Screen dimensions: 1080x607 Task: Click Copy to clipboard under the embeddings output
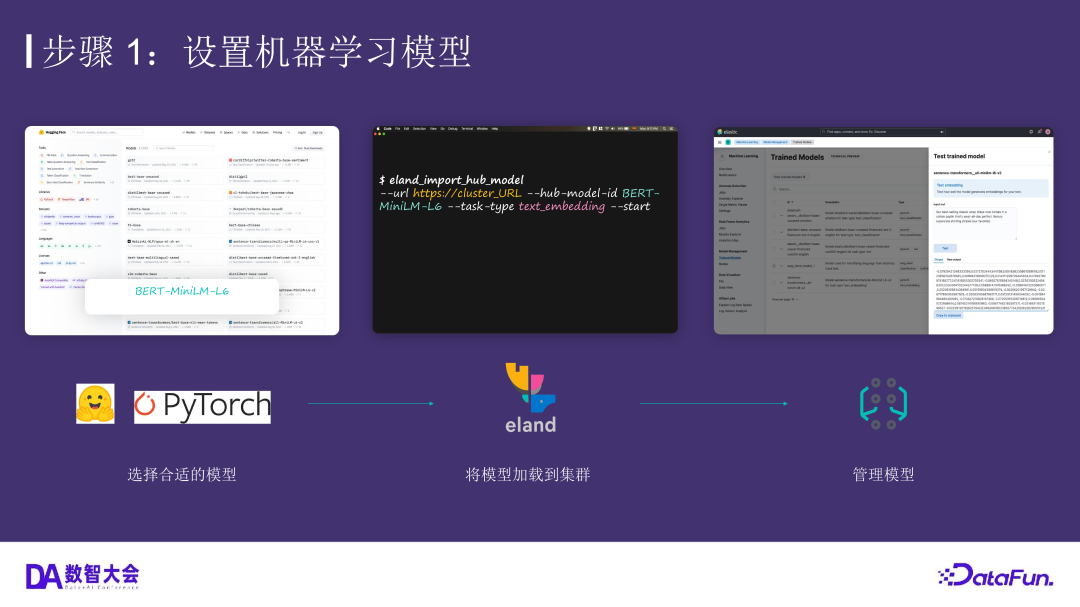point(949,315)
